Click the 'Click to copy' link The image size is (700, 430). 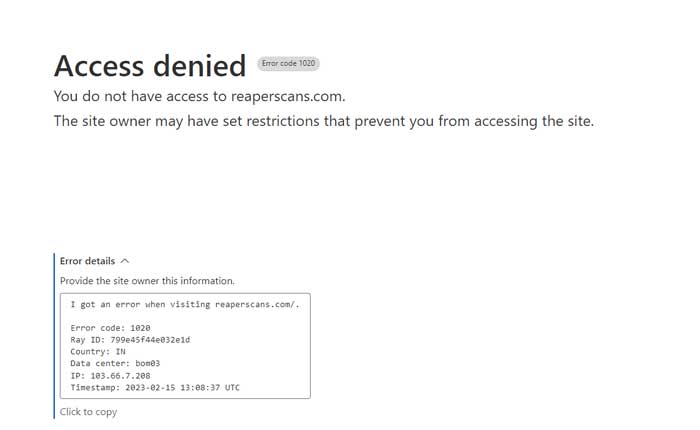pos(88,412)
